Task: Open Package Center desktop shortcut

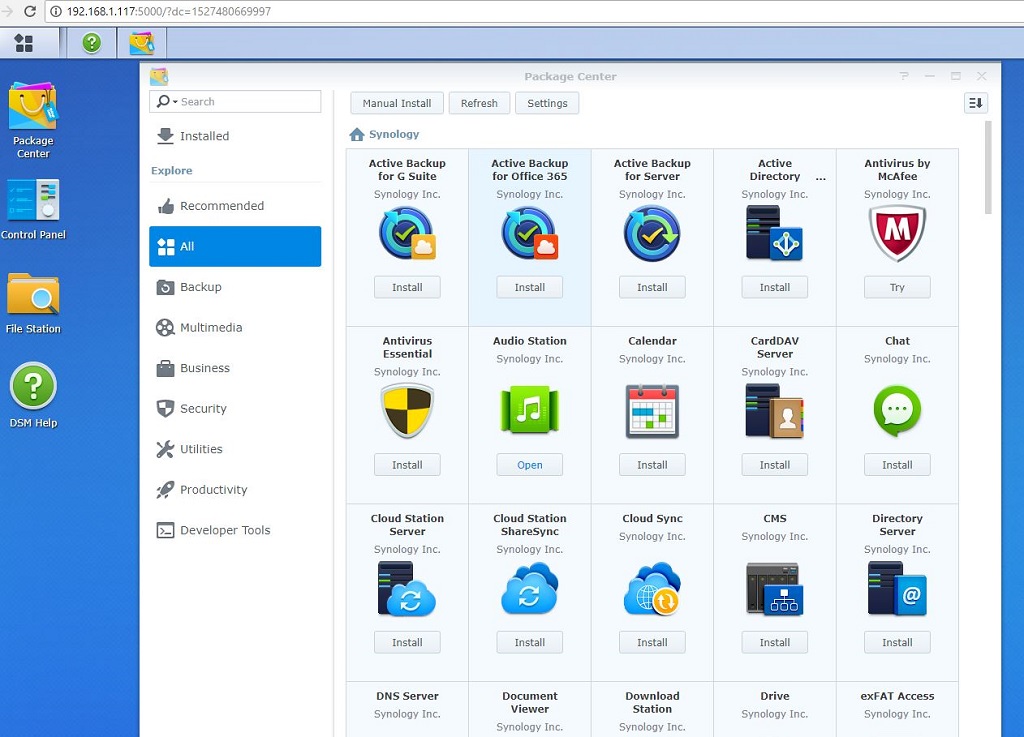Action: pyautogui.click(x=33, y=120)
